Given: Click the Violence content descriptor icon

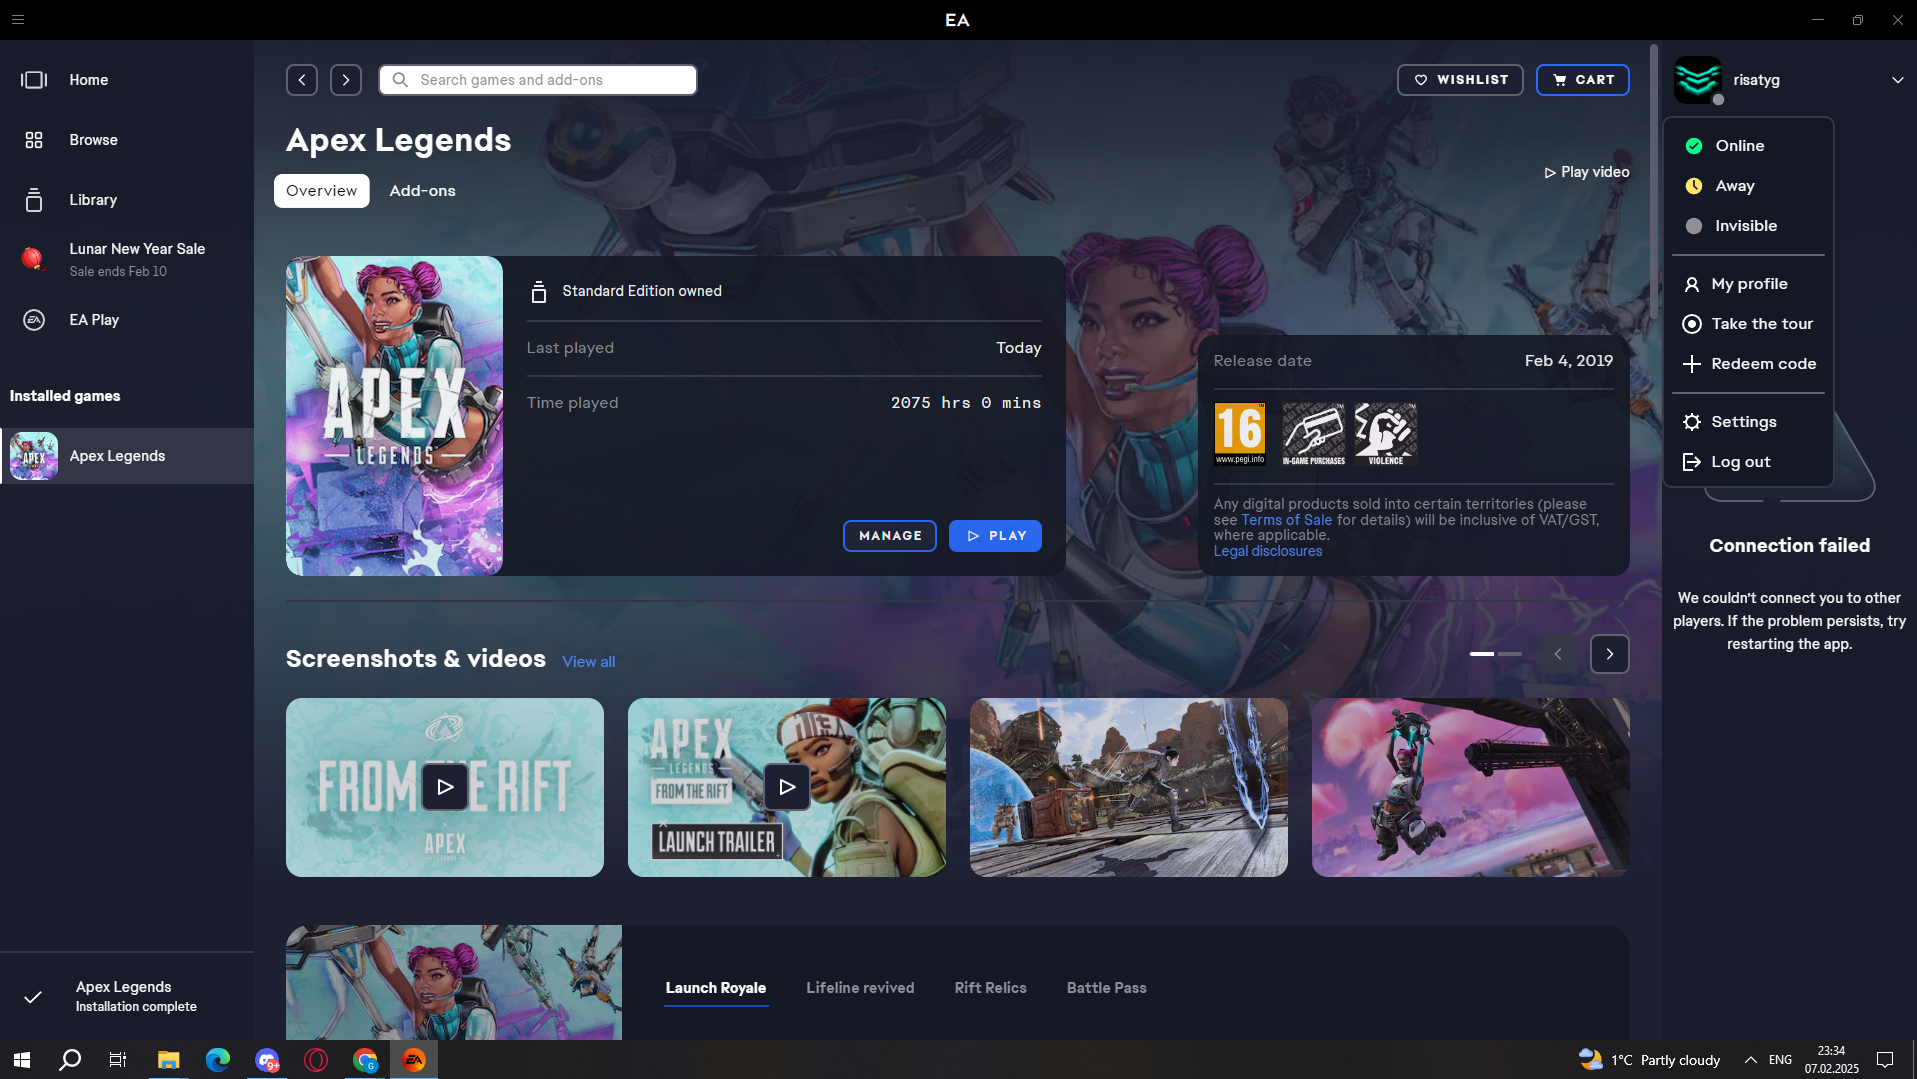Looking at the screenshot, I should pyautogui.click(x=1385, y=434).
